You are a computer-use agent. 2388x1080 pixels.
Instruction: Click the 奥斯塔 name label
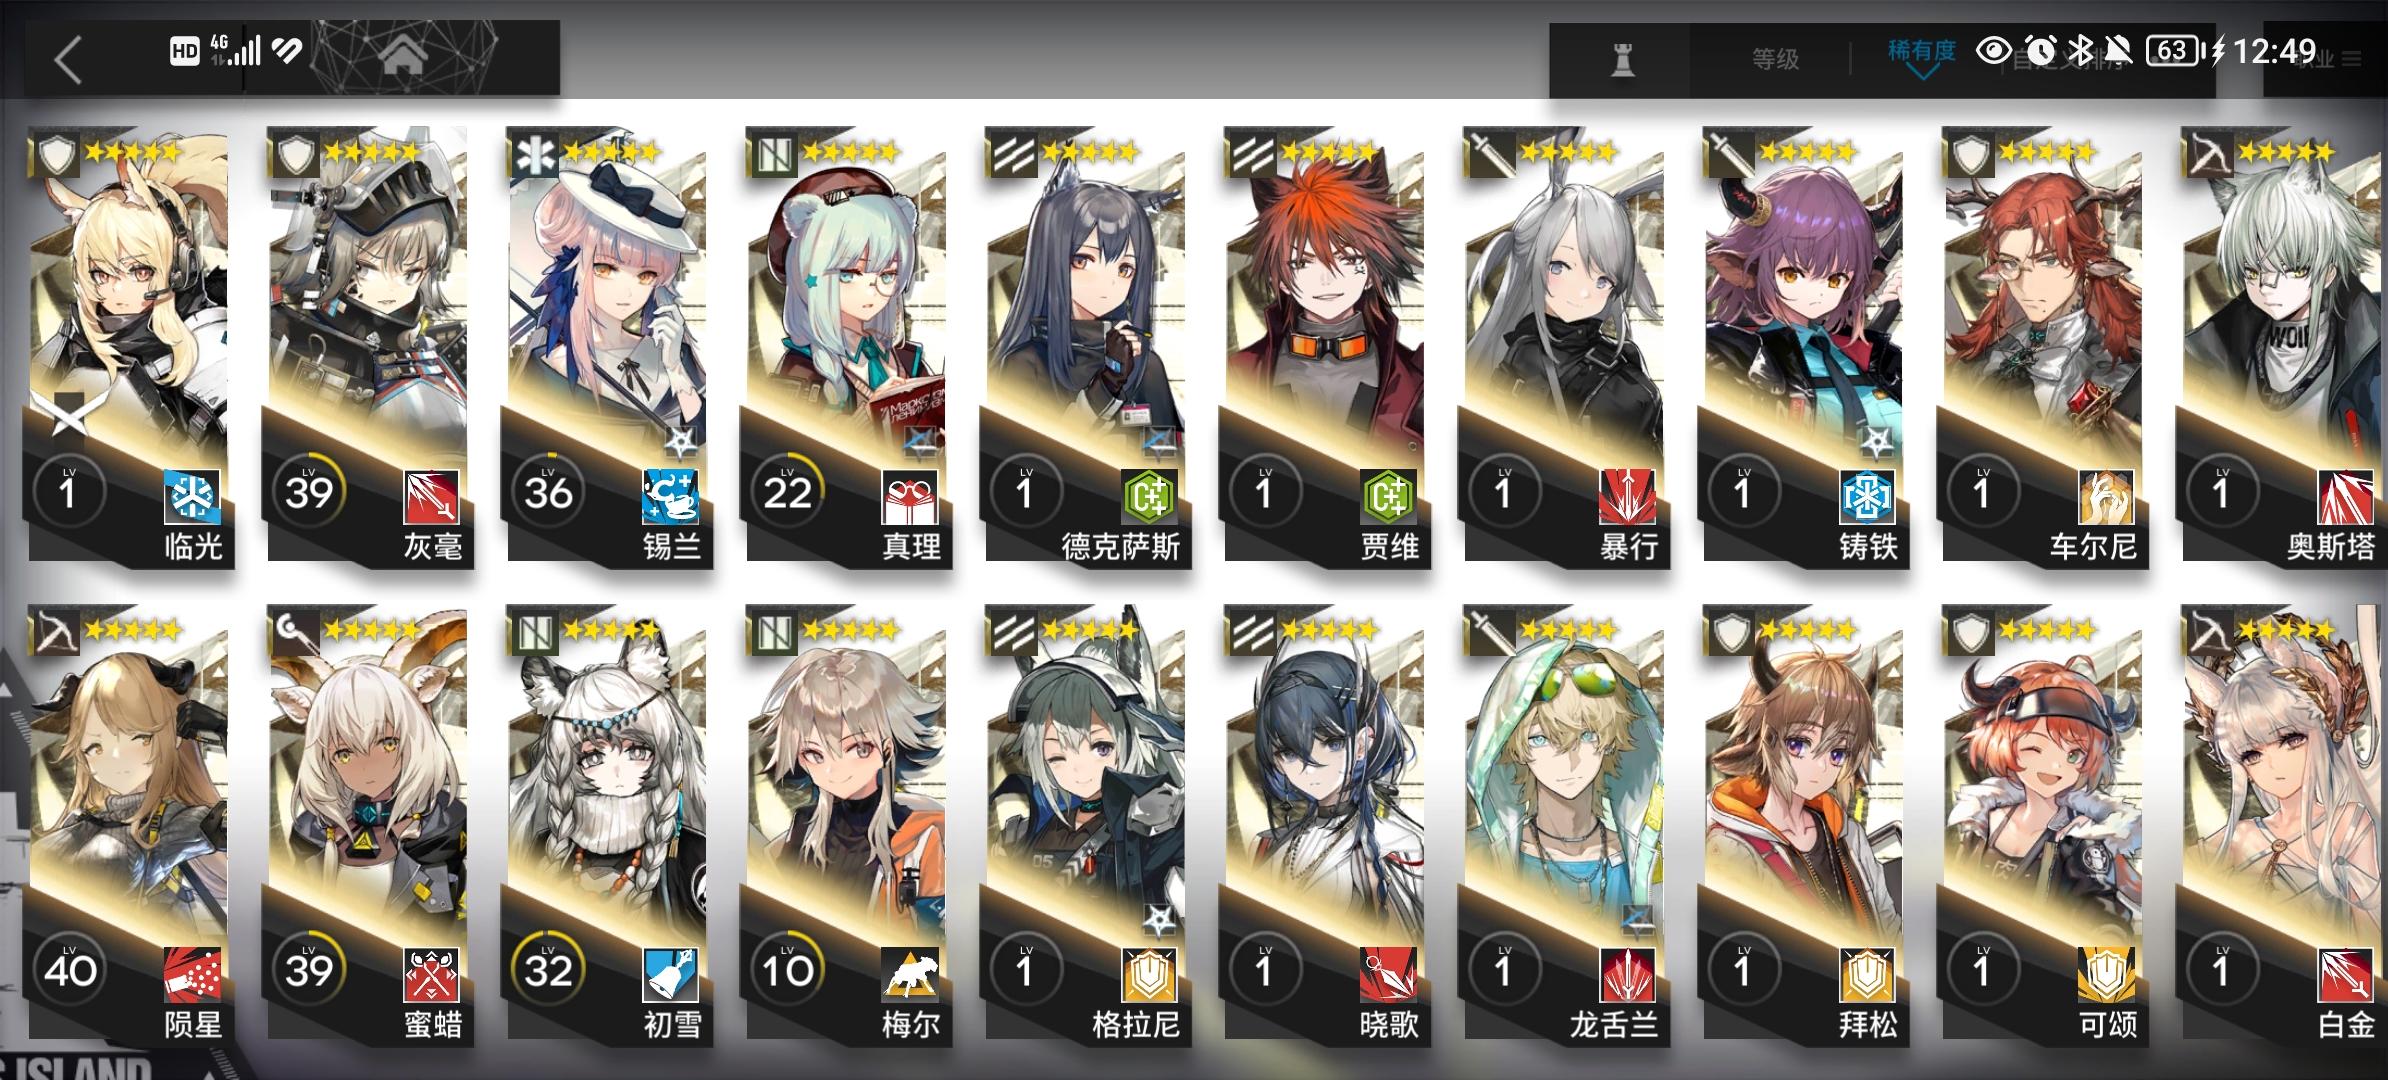(2330, 547)
